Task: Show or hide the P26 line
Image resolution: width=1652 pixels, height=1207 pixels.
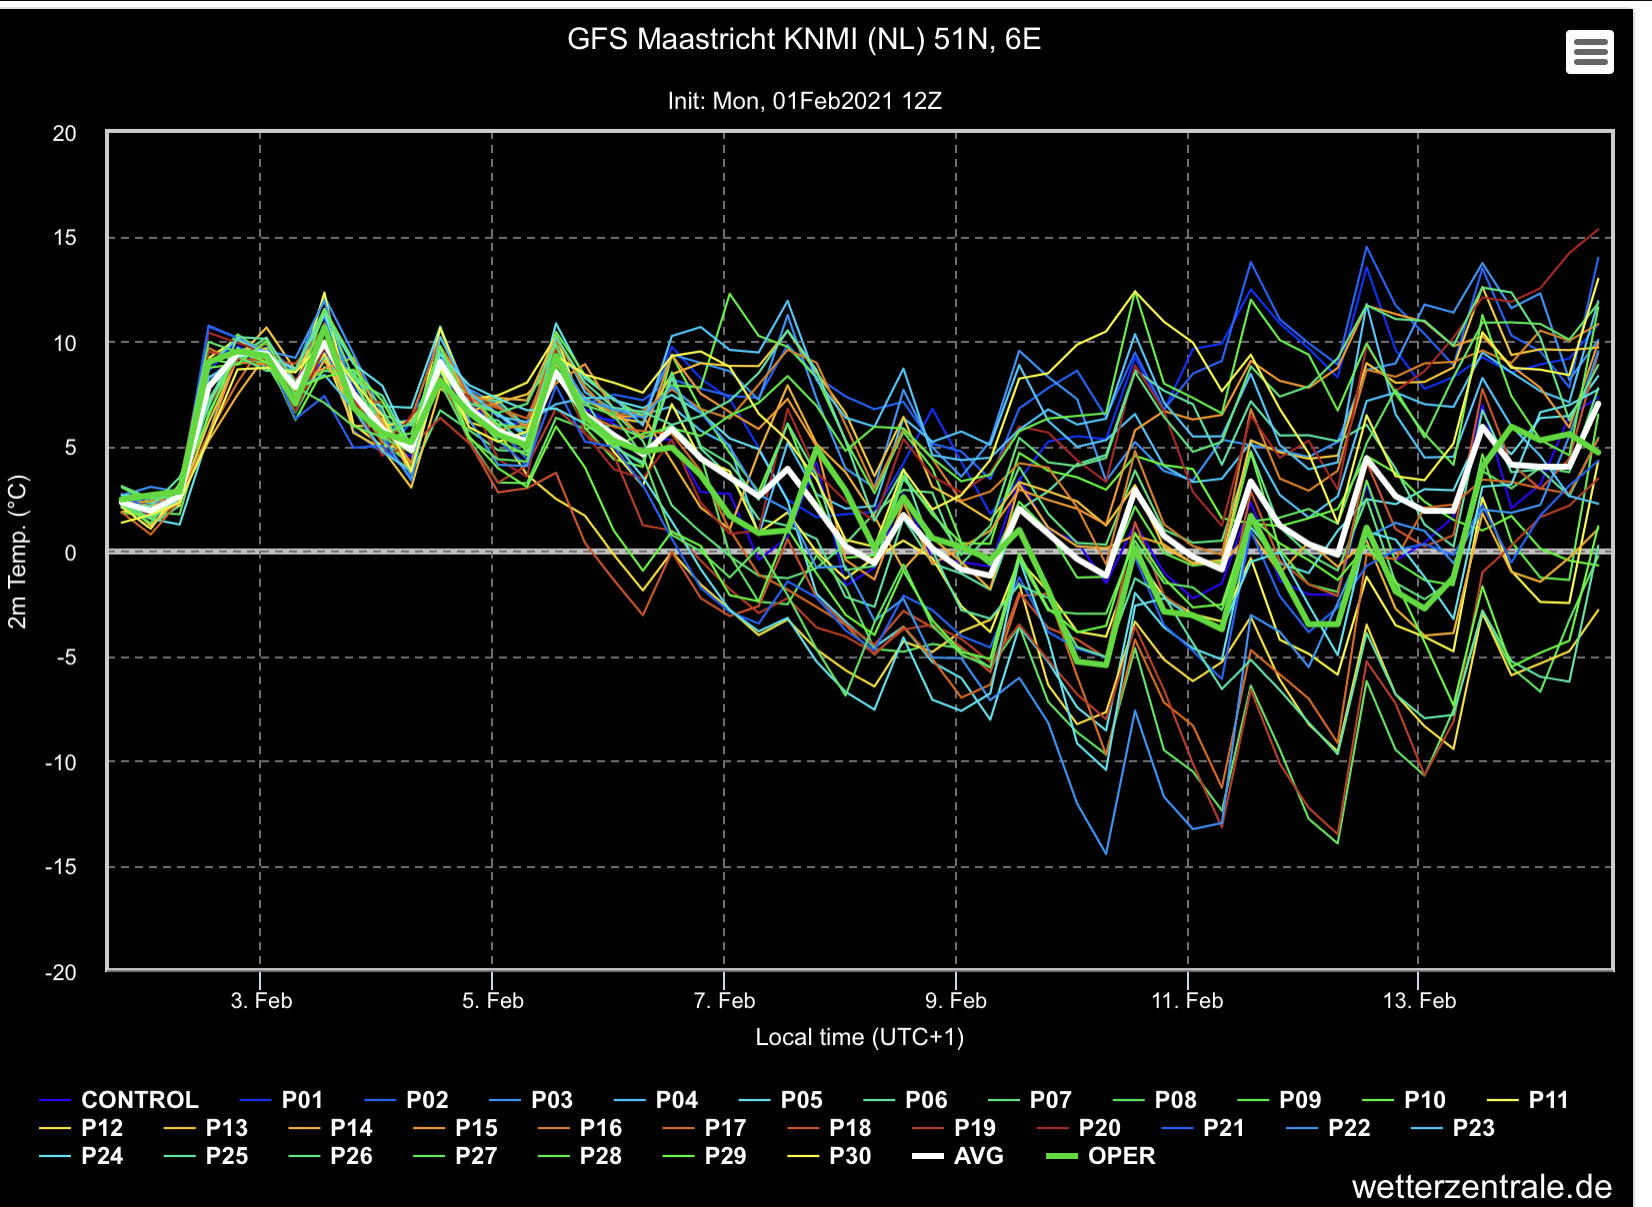Action: [x=331, y=1156]
